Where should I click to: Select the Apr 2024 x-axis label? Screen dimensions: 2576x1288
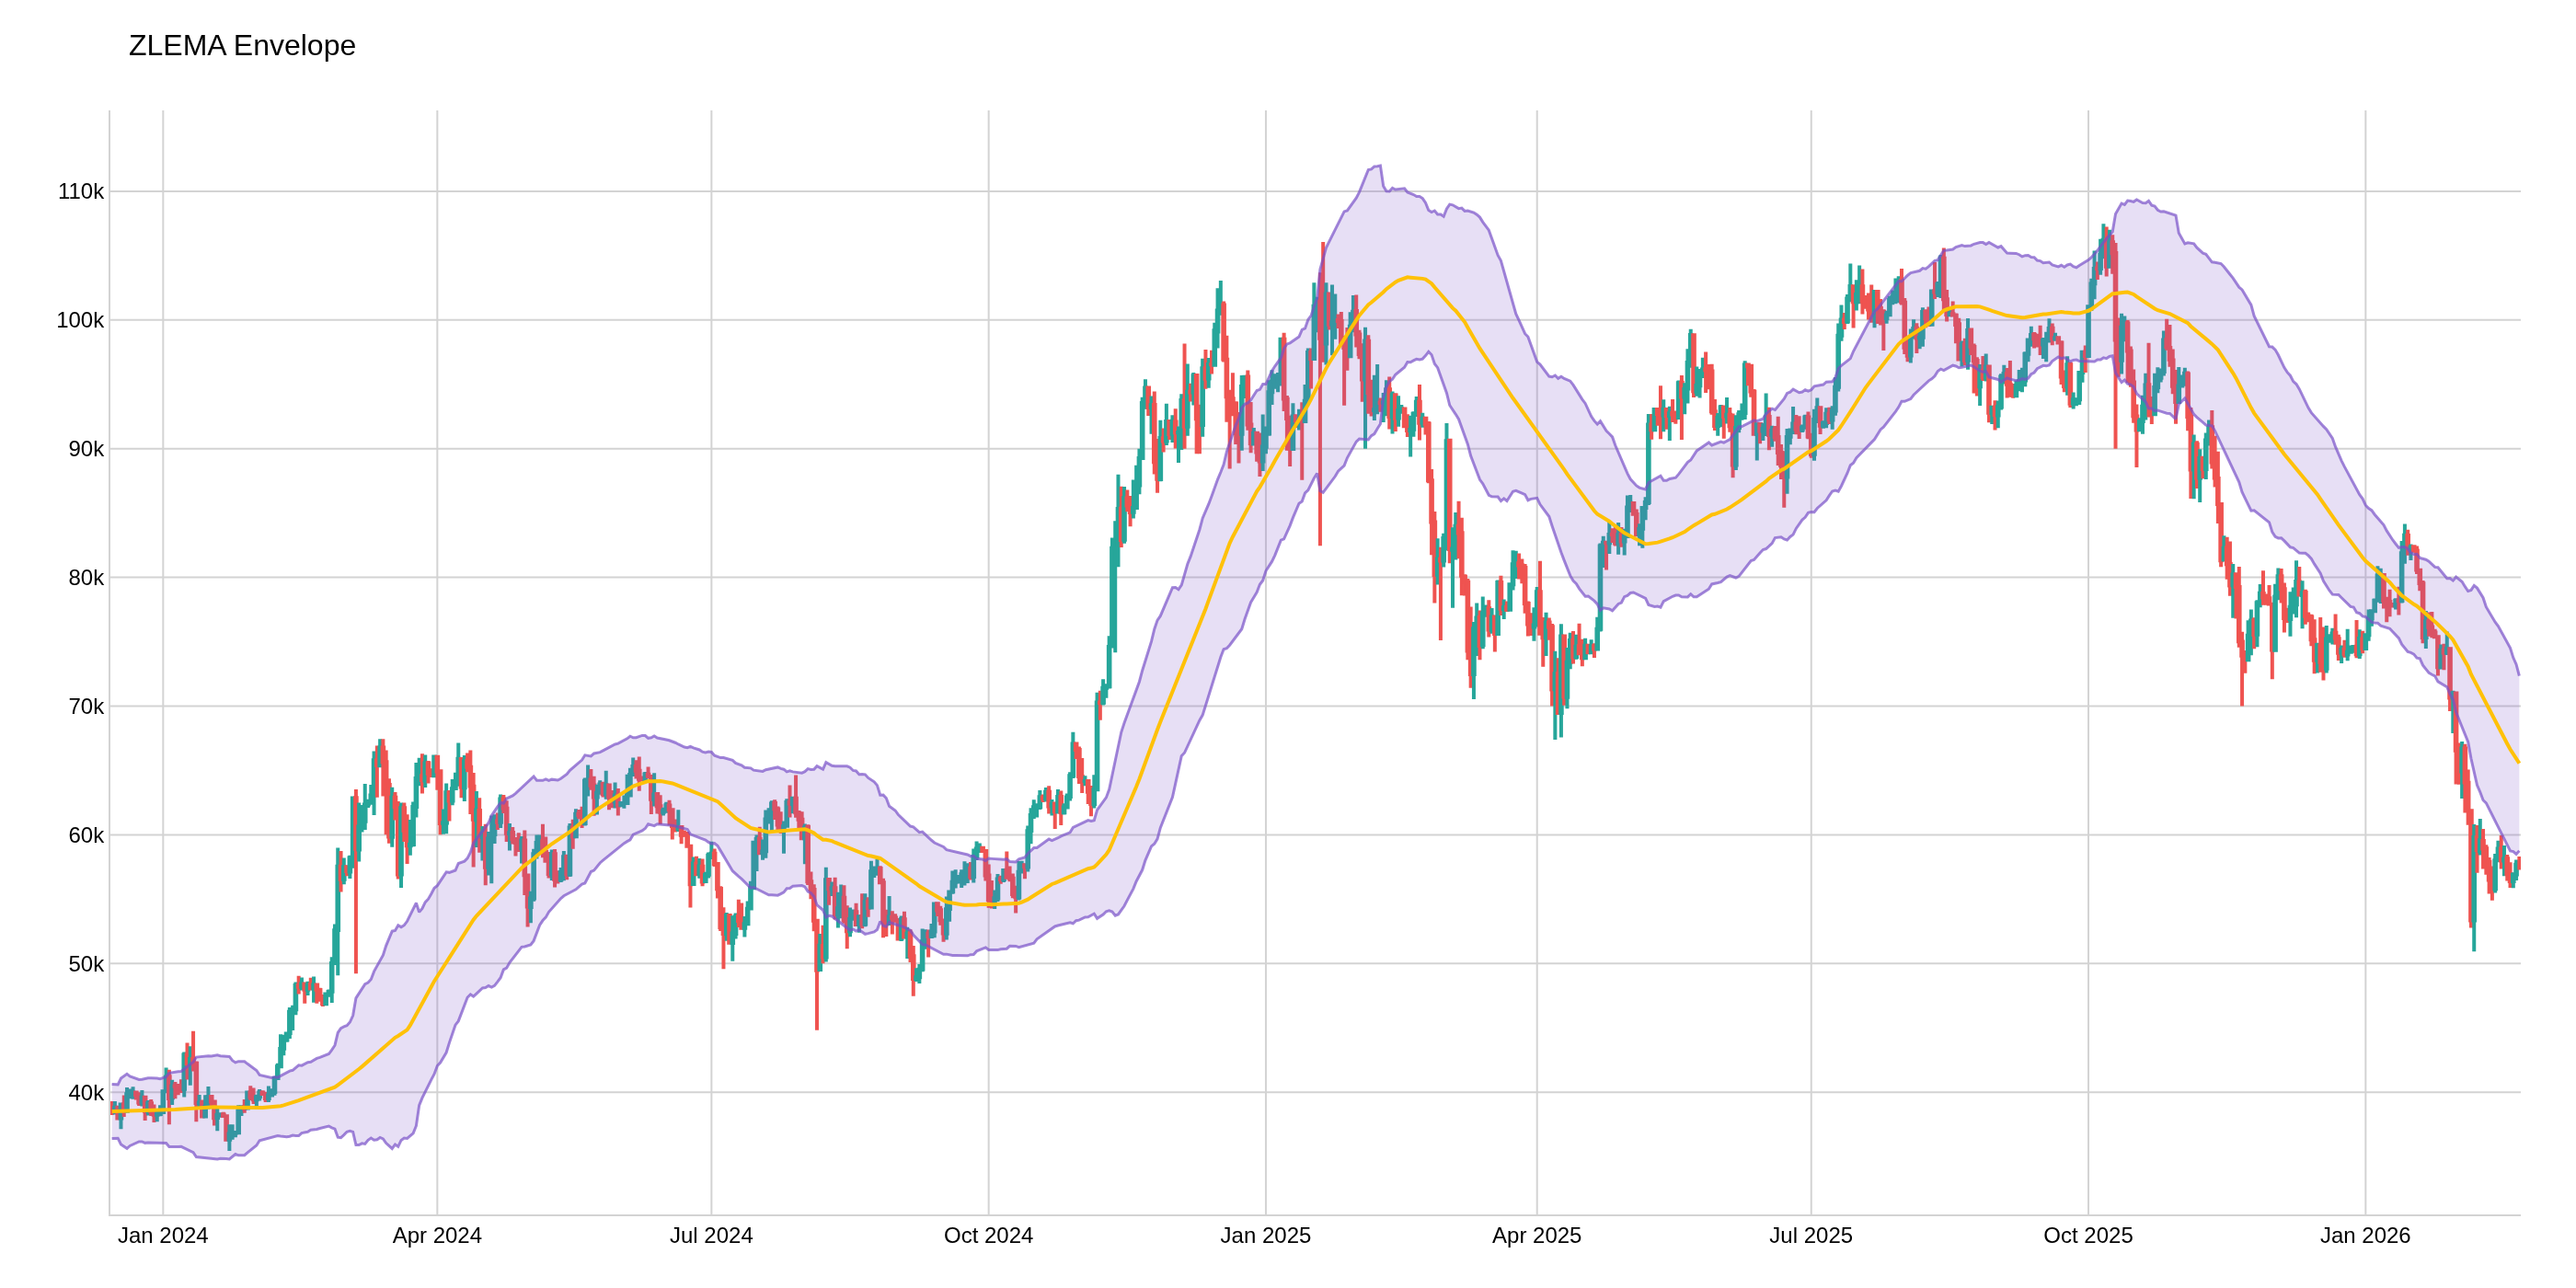point(437,1236)
